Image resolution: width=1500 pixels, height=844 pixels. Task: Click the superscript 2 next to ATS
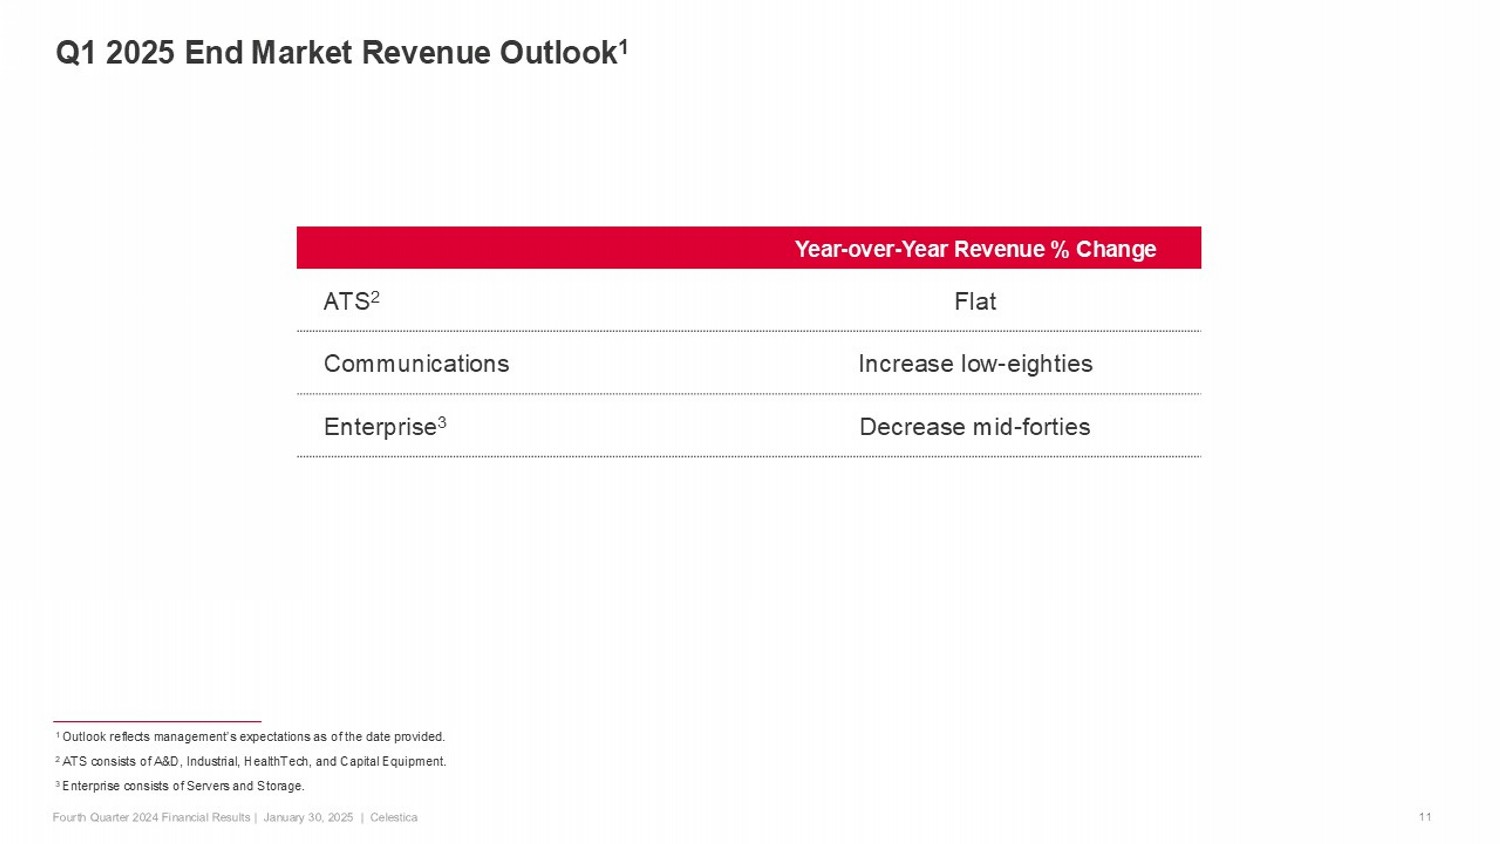pos(375,297)
